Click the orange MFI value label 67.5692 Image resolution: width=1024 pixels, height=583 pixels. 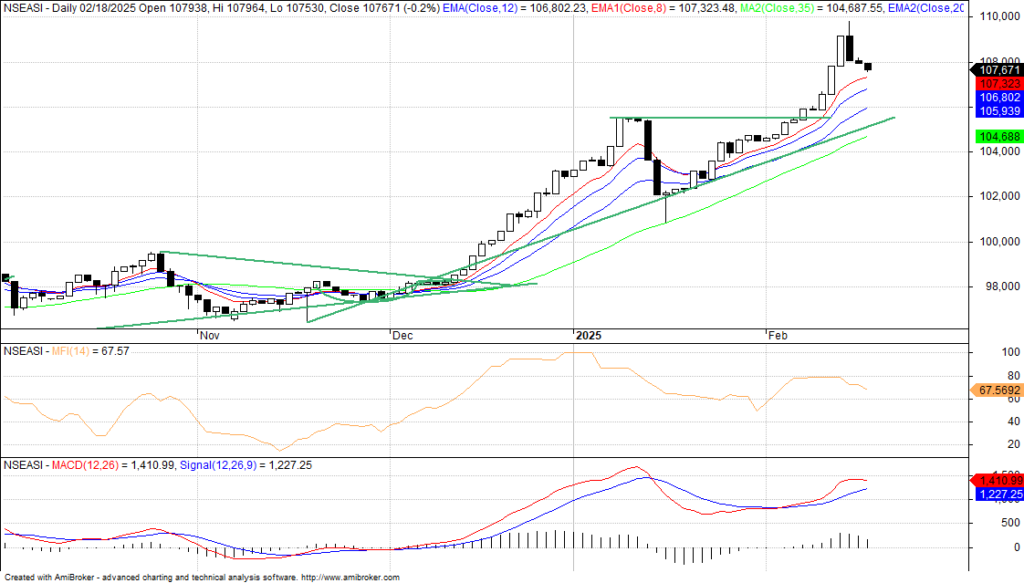[998, 391]
